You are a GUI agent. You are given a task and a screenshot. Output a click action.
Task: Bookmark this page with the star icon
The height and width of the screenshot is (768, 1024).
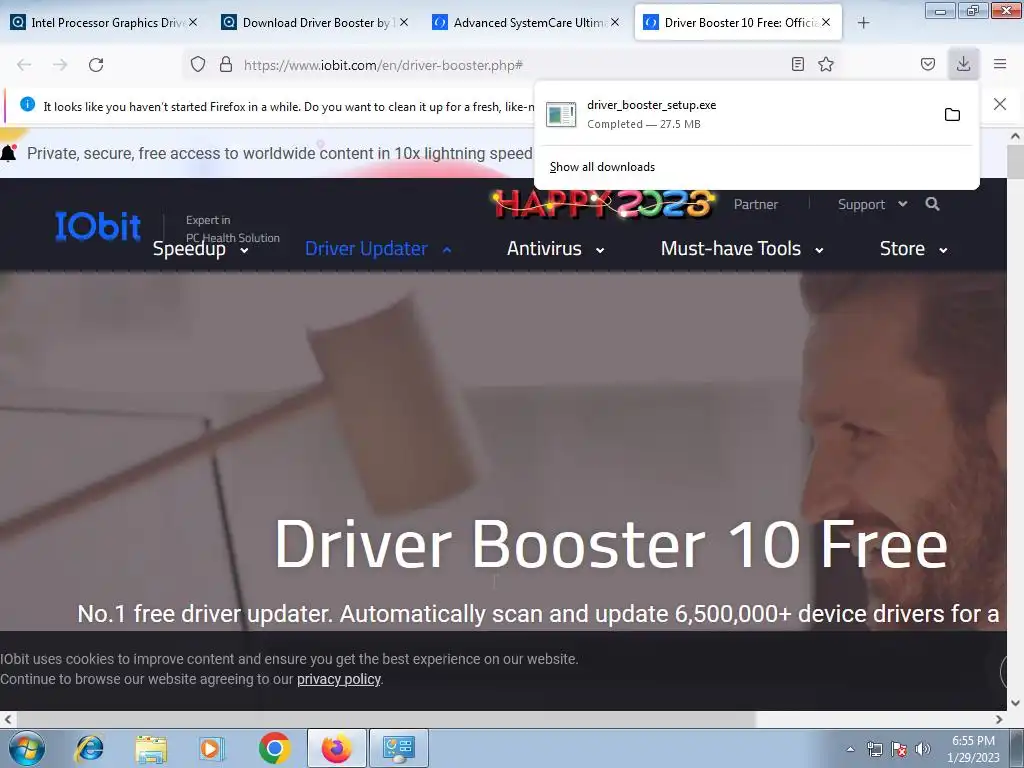click(x=826, y=64)
